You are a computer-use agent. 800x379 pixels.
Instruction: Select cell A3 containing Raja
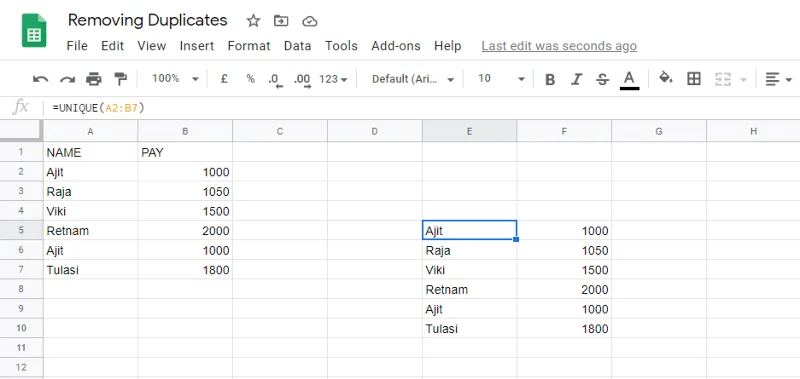click(x=90, y=191)
